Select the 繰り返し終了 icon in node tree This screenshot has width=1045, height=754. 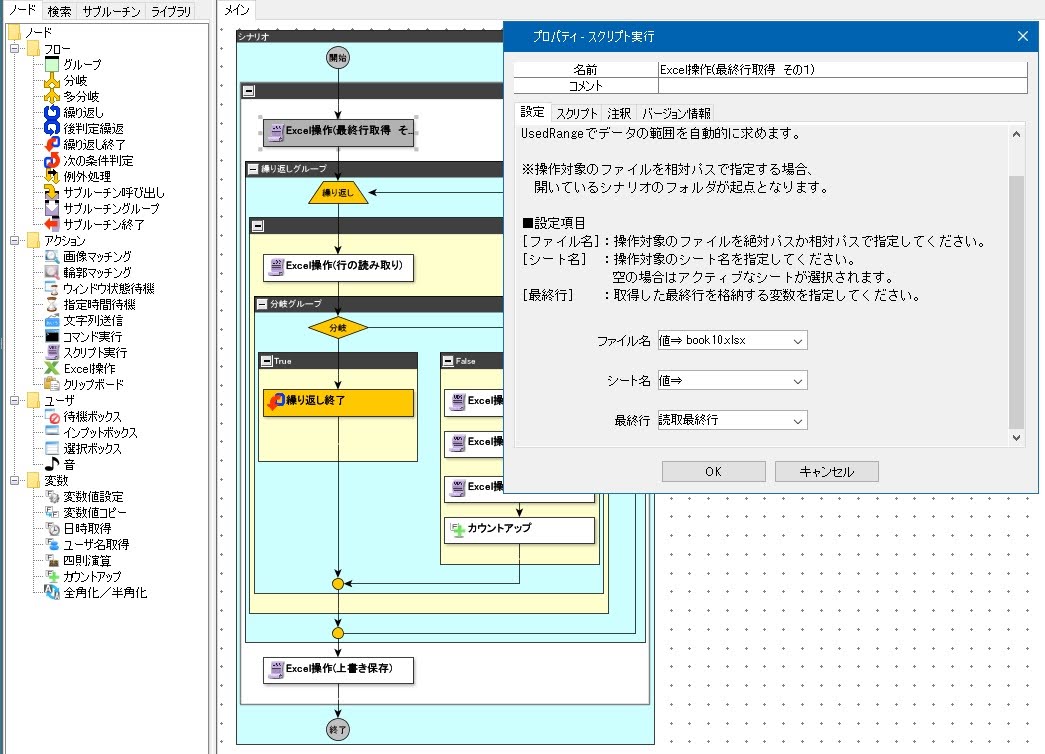point(52,145)
